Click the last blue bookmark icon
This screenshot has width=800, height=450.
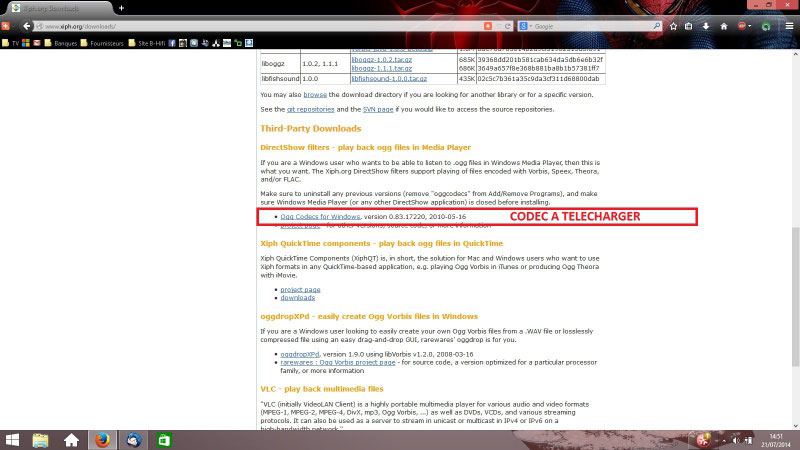(249, 43)
